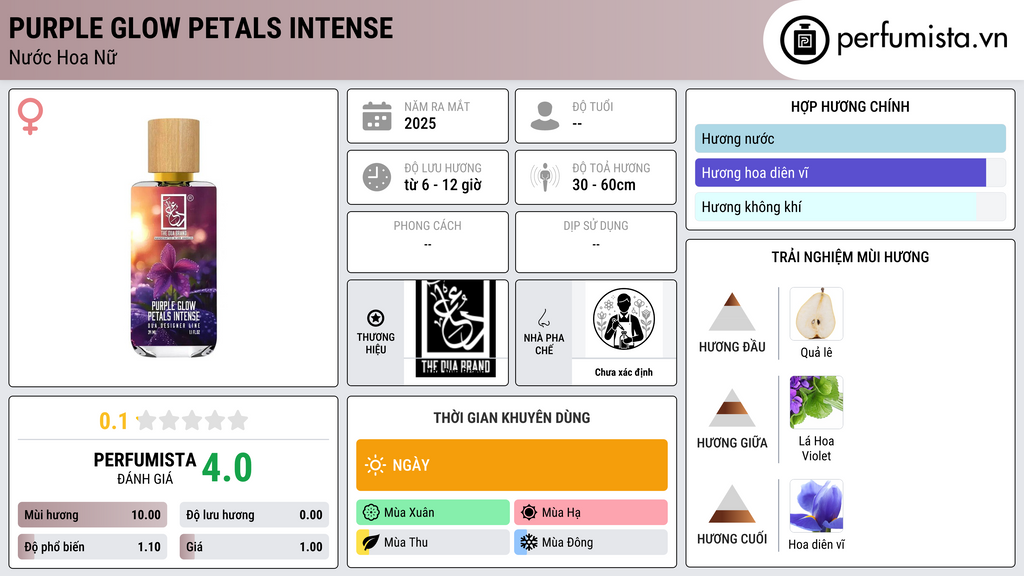
Task: Click the Hương nước accord bar
Action: tap(850, 139)
